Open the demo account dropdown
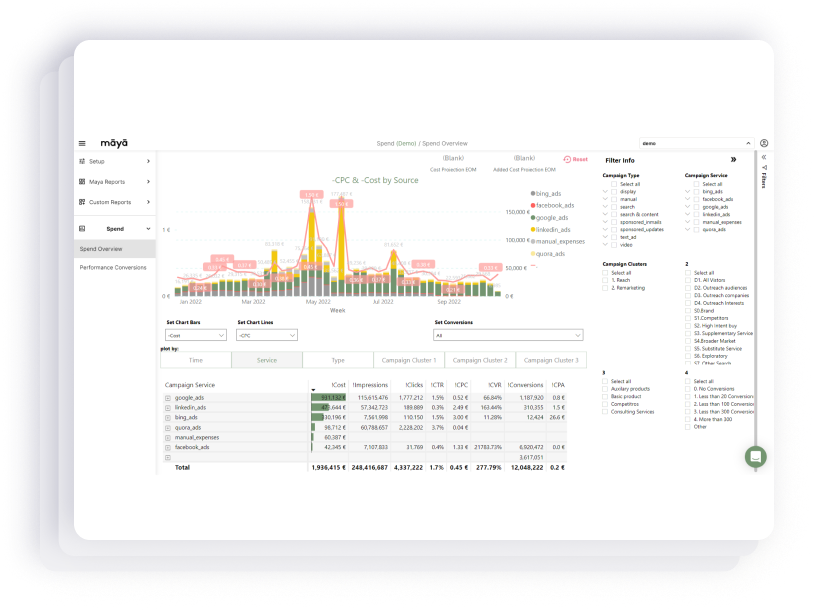The image size is (814, 612). 696,143
